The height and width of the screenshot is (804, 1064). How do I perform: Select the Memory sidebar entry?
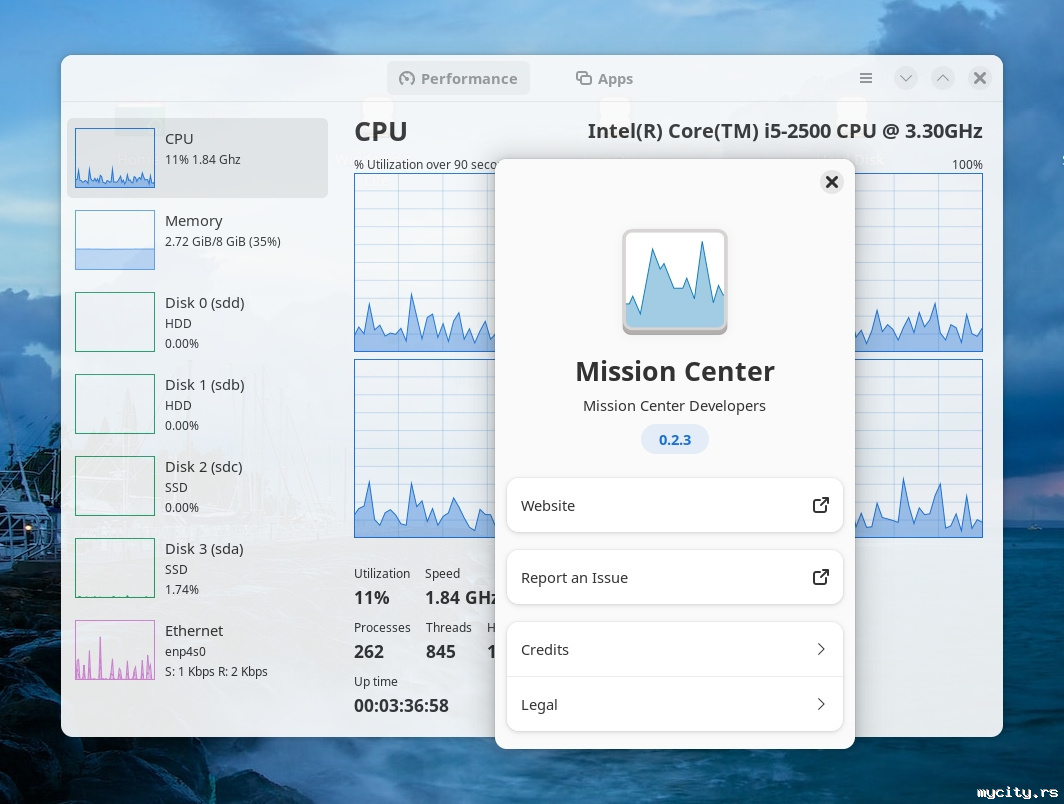tap(197, 240)
